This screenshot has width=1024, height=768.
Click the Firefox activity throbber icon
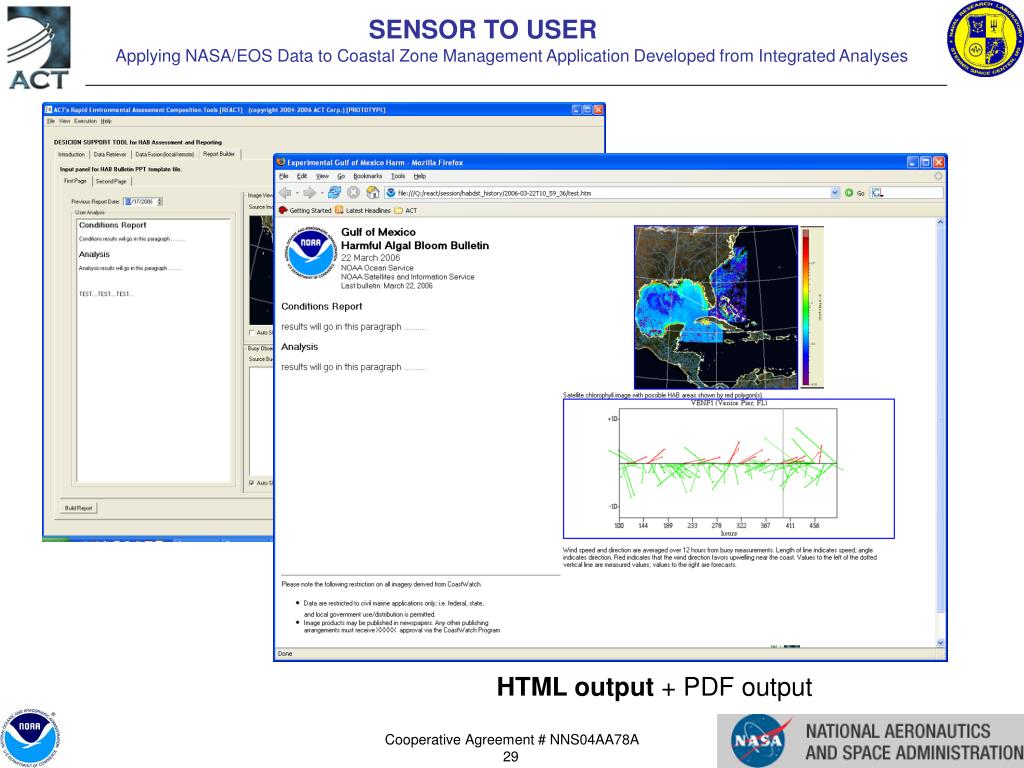click(938, 176)
